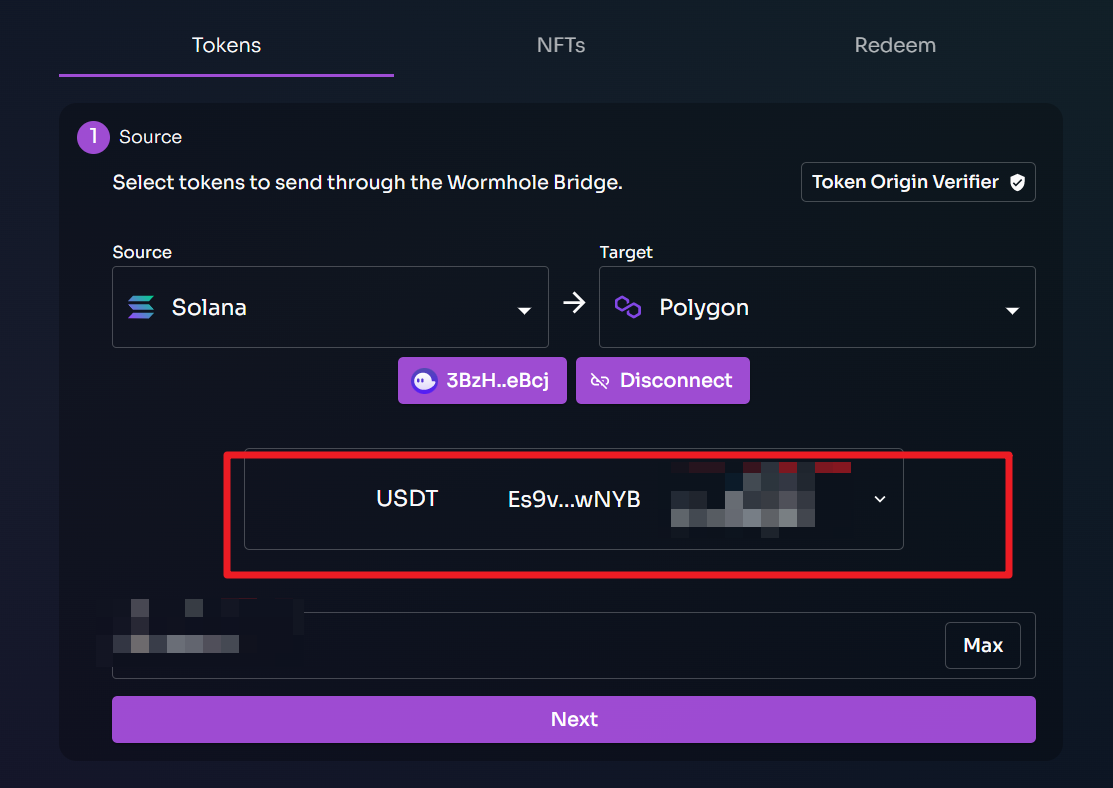
Task: Proceed with the Next button
Action: (x=574, y=719)
